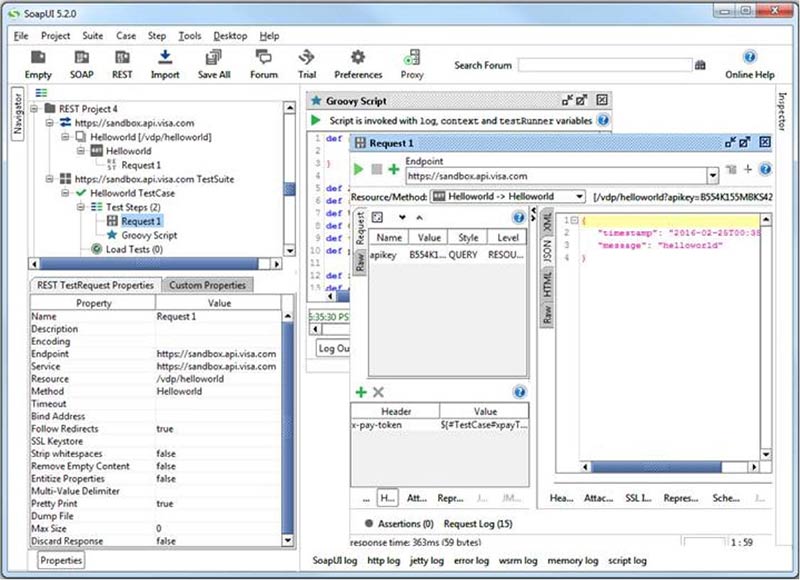The image size is (800, 580).
Task: Open the script log tab
Action: 627,560
